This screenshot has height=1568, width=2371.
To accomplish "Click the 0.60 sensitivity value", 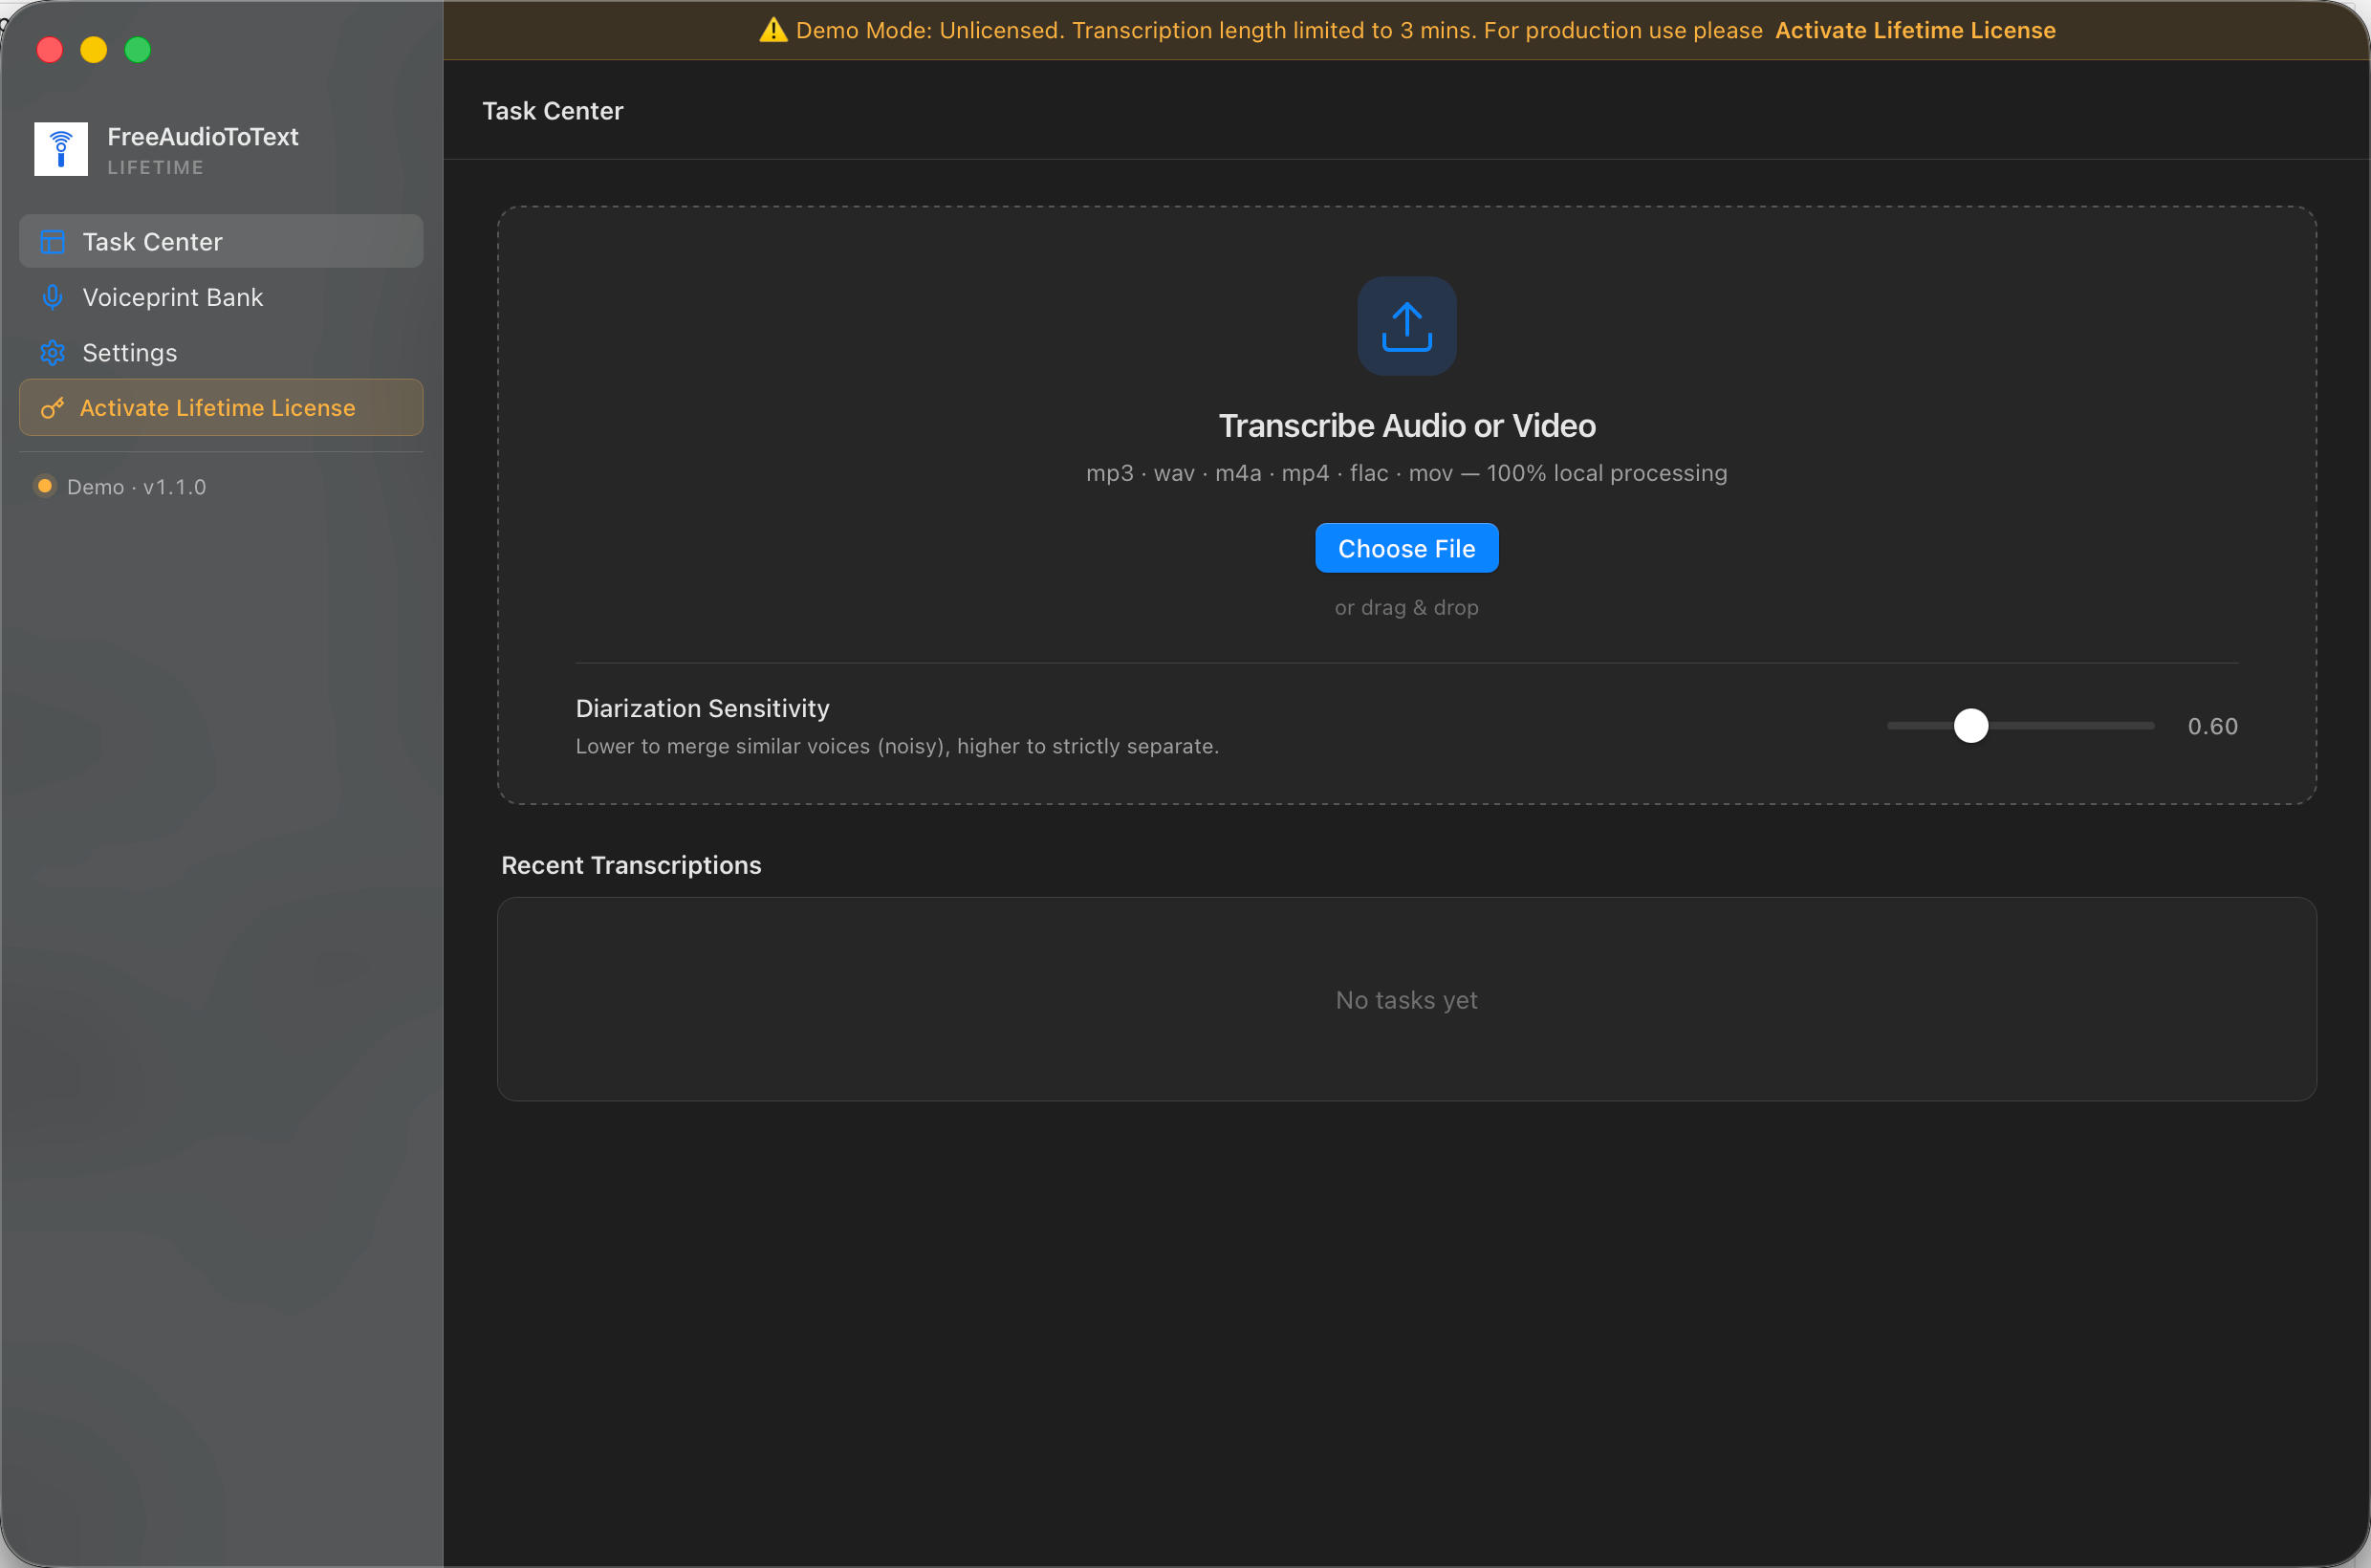I will tap(2212, 726).
